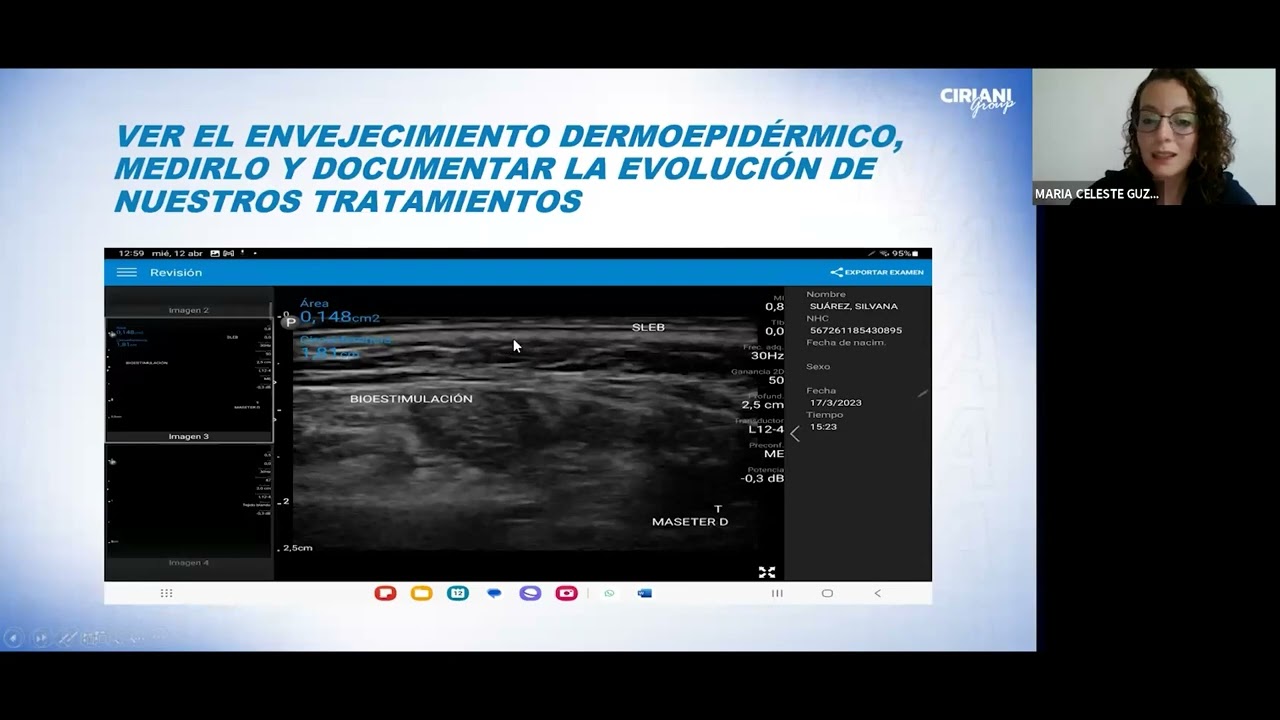Tap the Android recent apps button
Image resolution: width=1280 pixels, height=720 pixels.
point(777,593)
